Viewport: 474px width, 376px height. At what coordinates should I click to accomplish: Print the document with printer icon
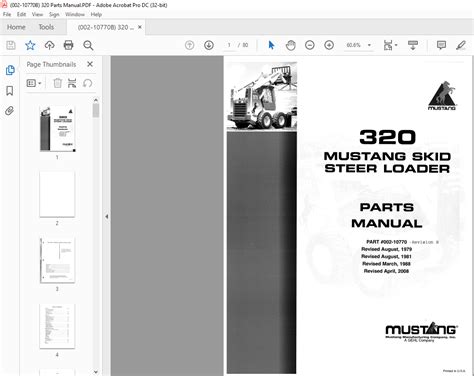pos(69,45)
